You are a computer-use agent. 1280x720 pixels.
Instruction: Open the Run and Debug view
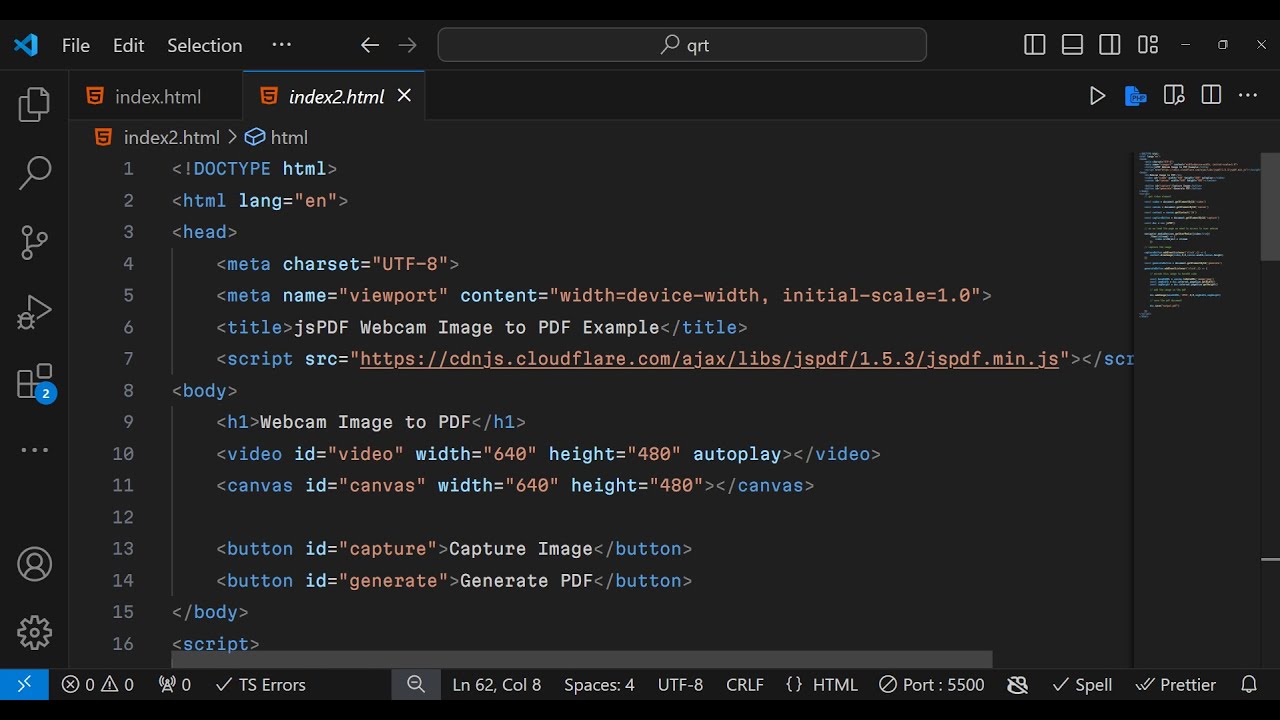pos(34,312)
